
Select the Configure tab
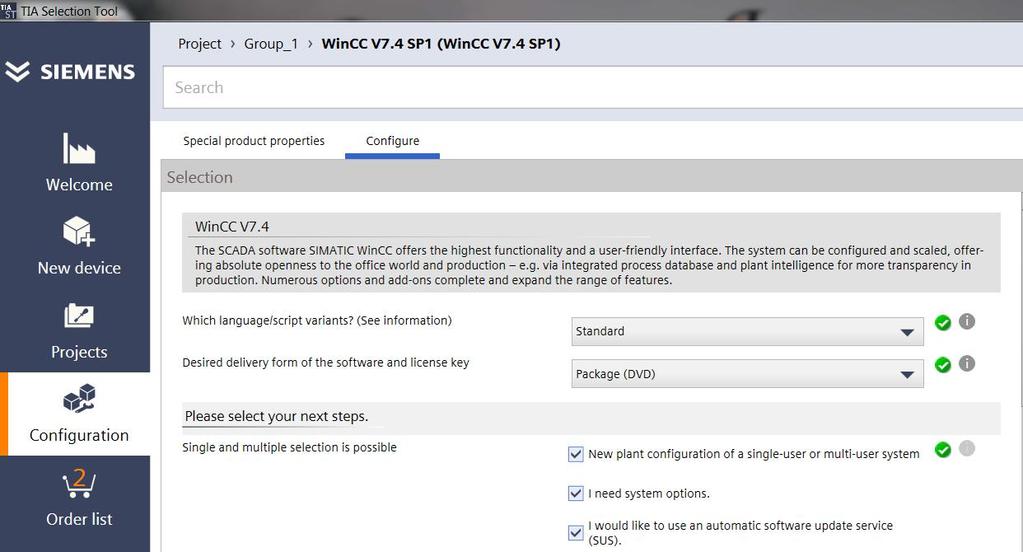pyautogui.click(x=393, y=141)
